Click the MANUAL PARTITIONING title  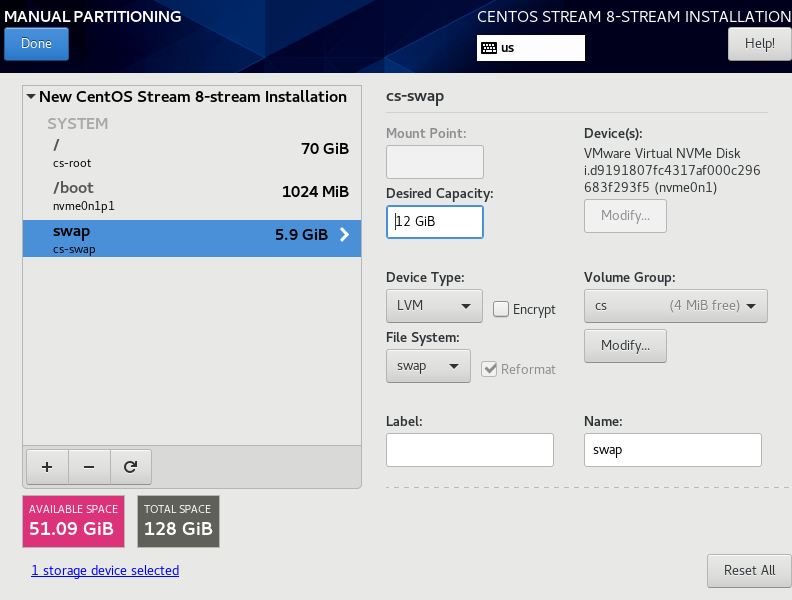click(92, 16)
